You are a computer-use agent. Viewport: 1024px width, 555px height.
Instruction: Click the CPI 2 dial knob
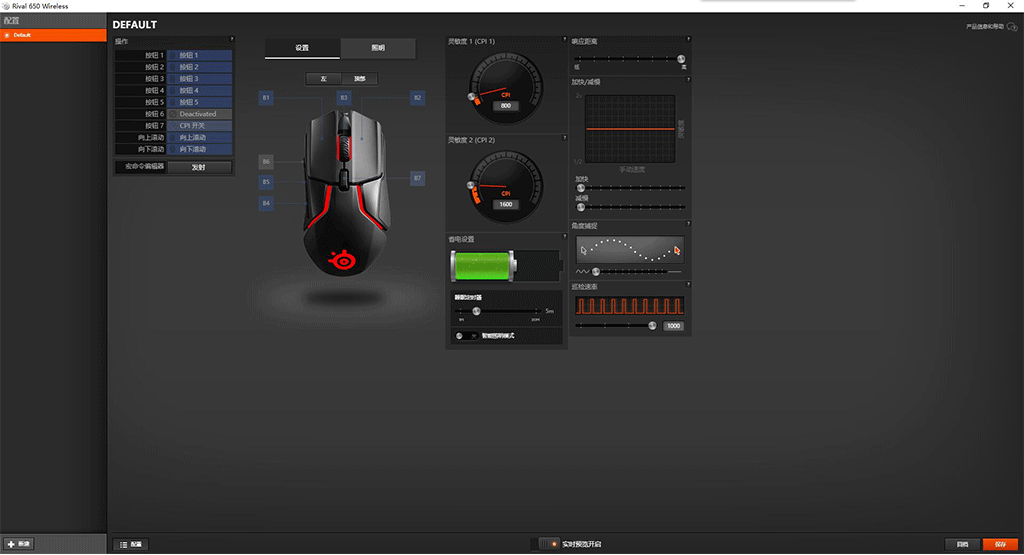(471, 185)
